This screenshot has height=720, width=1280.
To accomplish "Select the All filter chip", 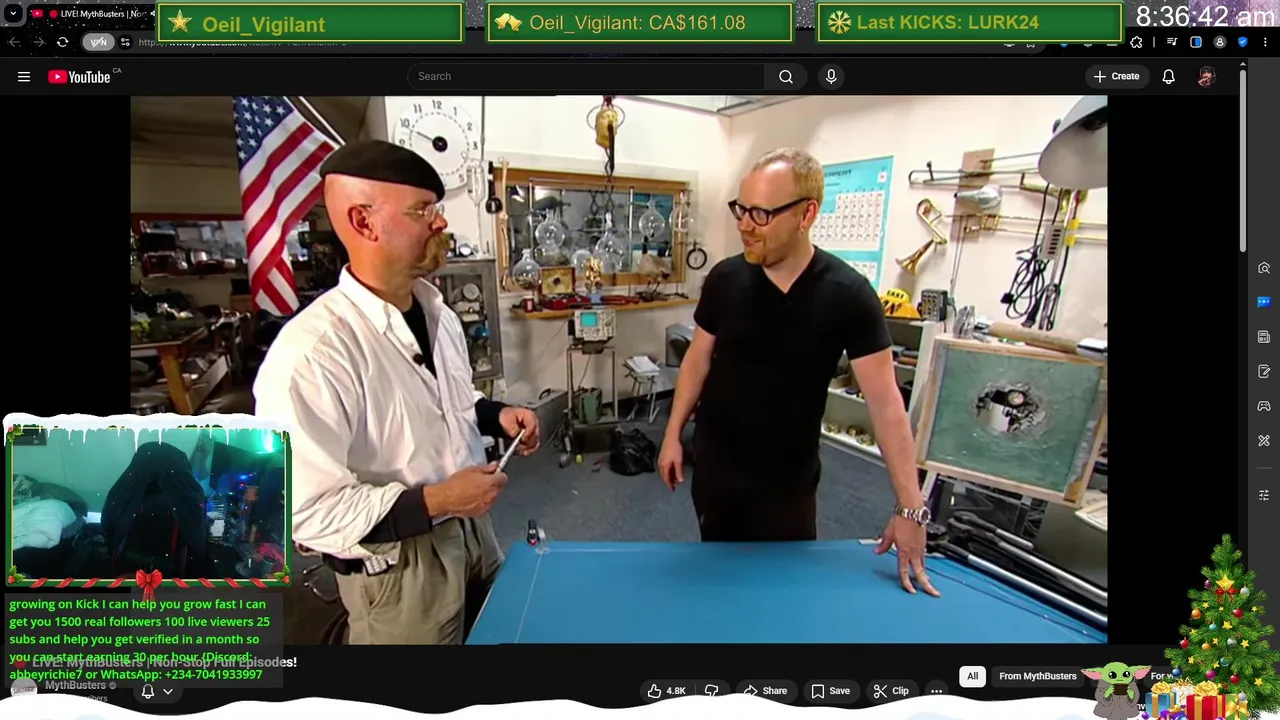I will (972, 676).
